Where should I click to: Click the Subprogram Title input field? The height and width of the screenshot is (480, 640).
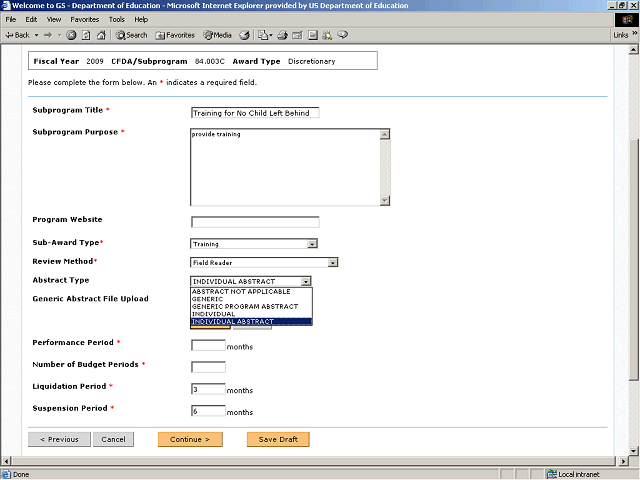pos(255,113)
